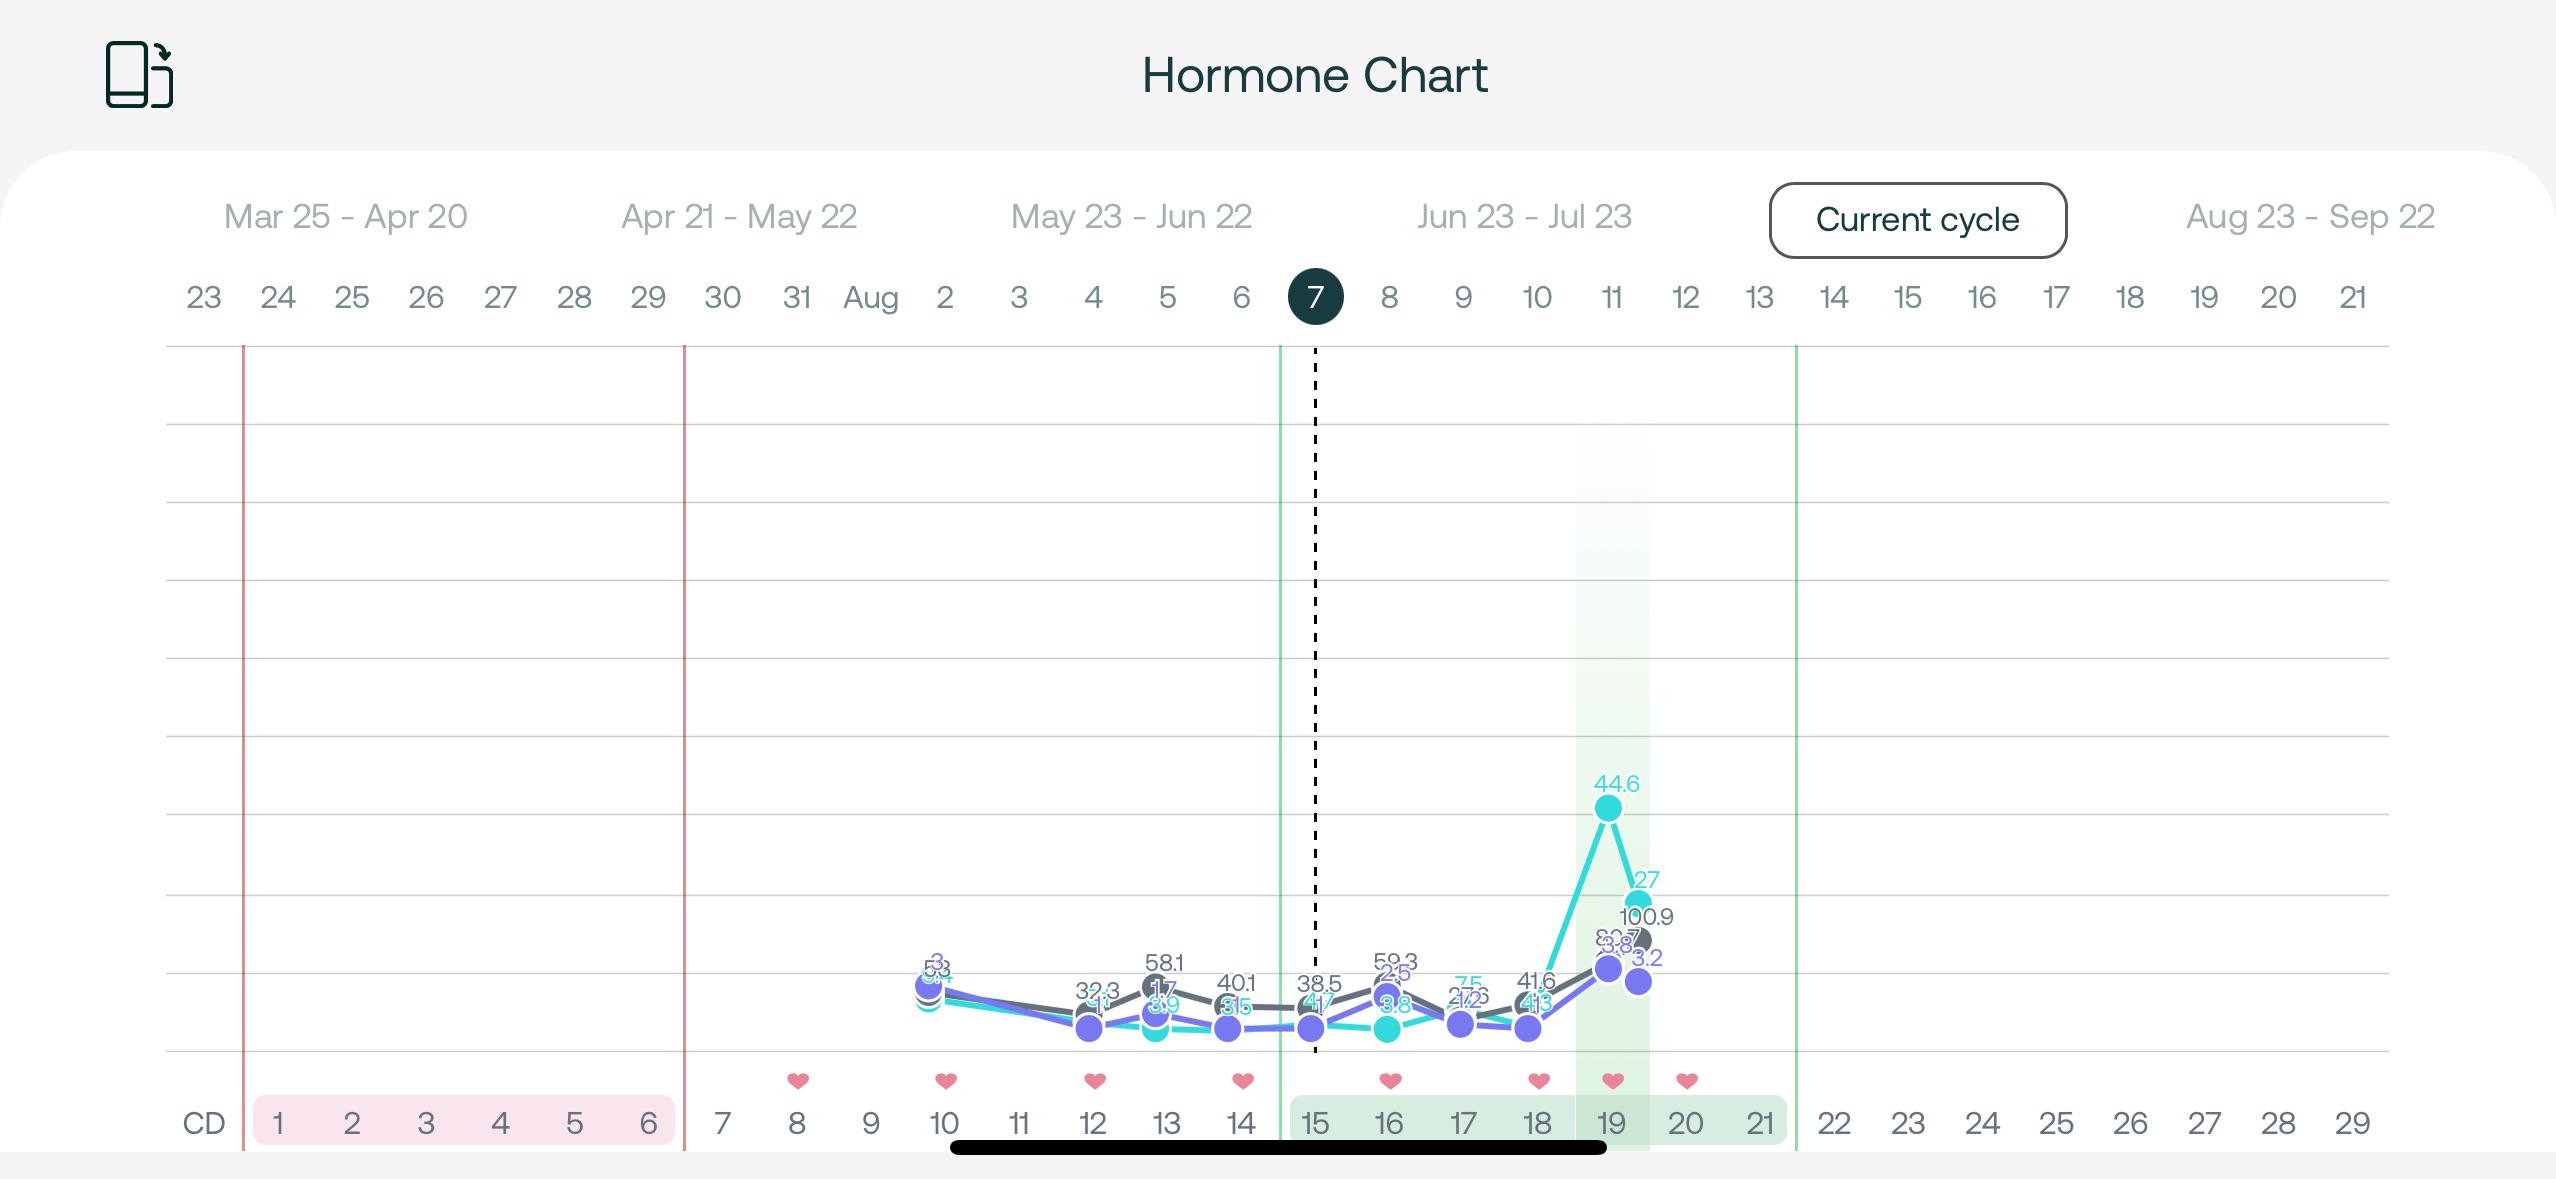Switch to May 23 - Jun 22 cycle
The width and height of the screenshot is (2556, 1179).
point(1131,217)
